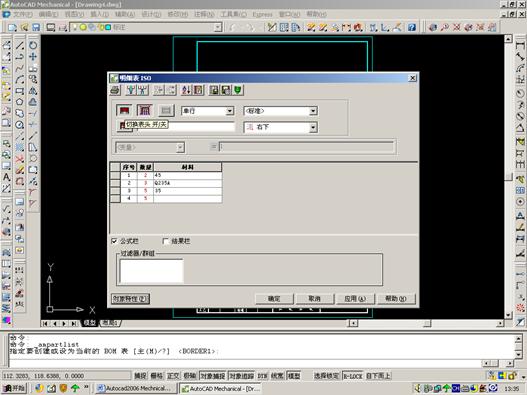Click the filter/group list box
Viewport: 527px width, 395px height.
coord(152,271)
